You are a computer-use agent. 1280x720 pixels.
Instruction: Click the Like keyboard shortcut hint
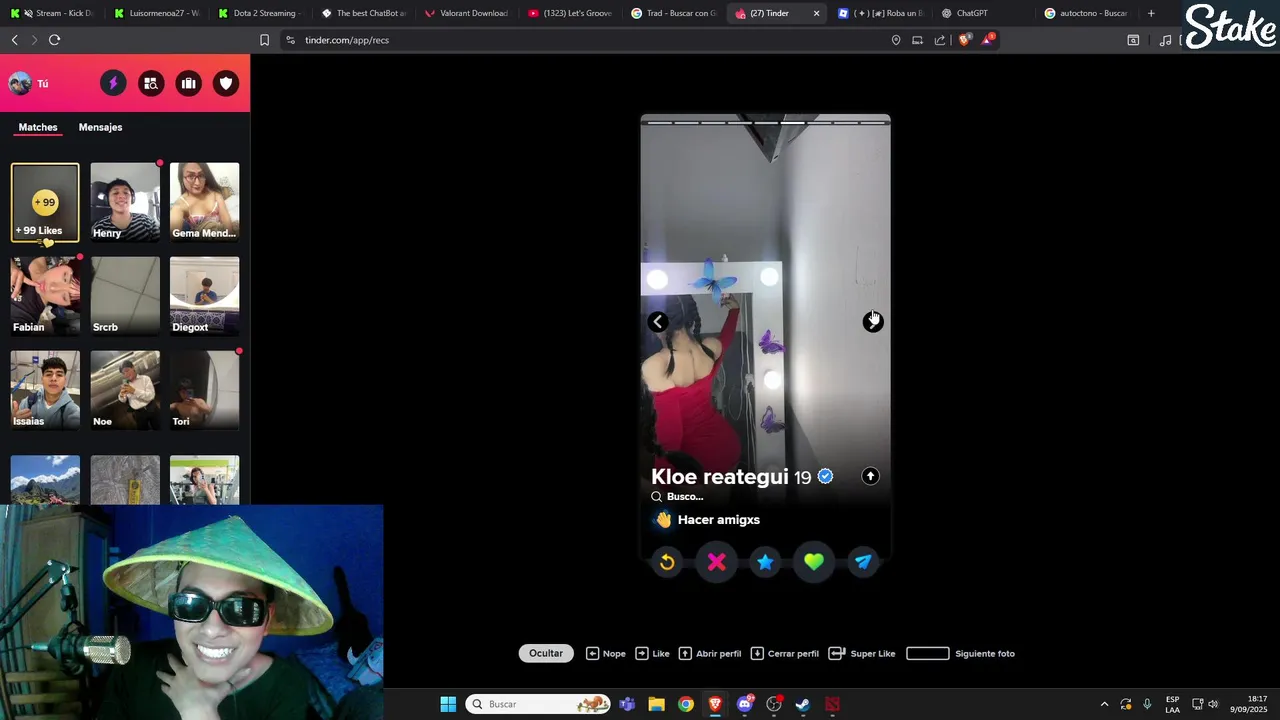click(x=653, y=653)
